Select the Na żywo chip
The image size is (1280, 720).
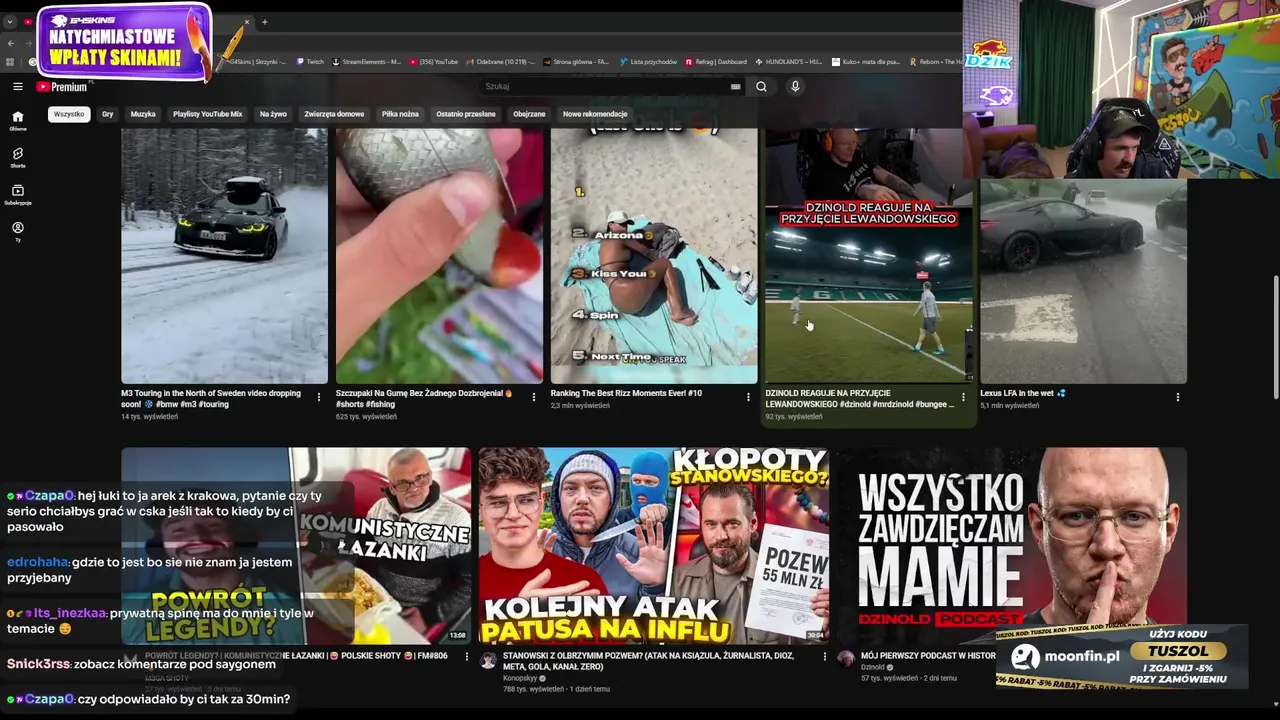click(273, 114)
